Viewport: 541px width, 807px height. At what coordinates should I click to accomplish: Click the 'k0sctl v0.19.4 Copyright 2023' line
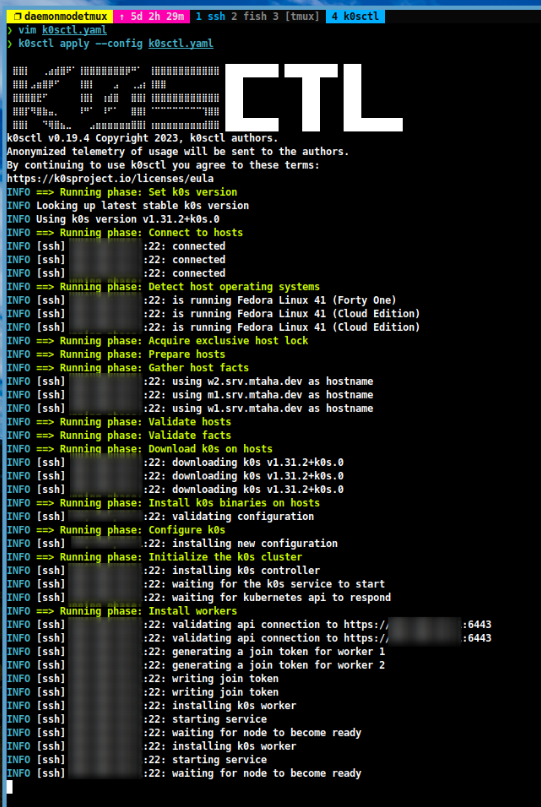143,138
